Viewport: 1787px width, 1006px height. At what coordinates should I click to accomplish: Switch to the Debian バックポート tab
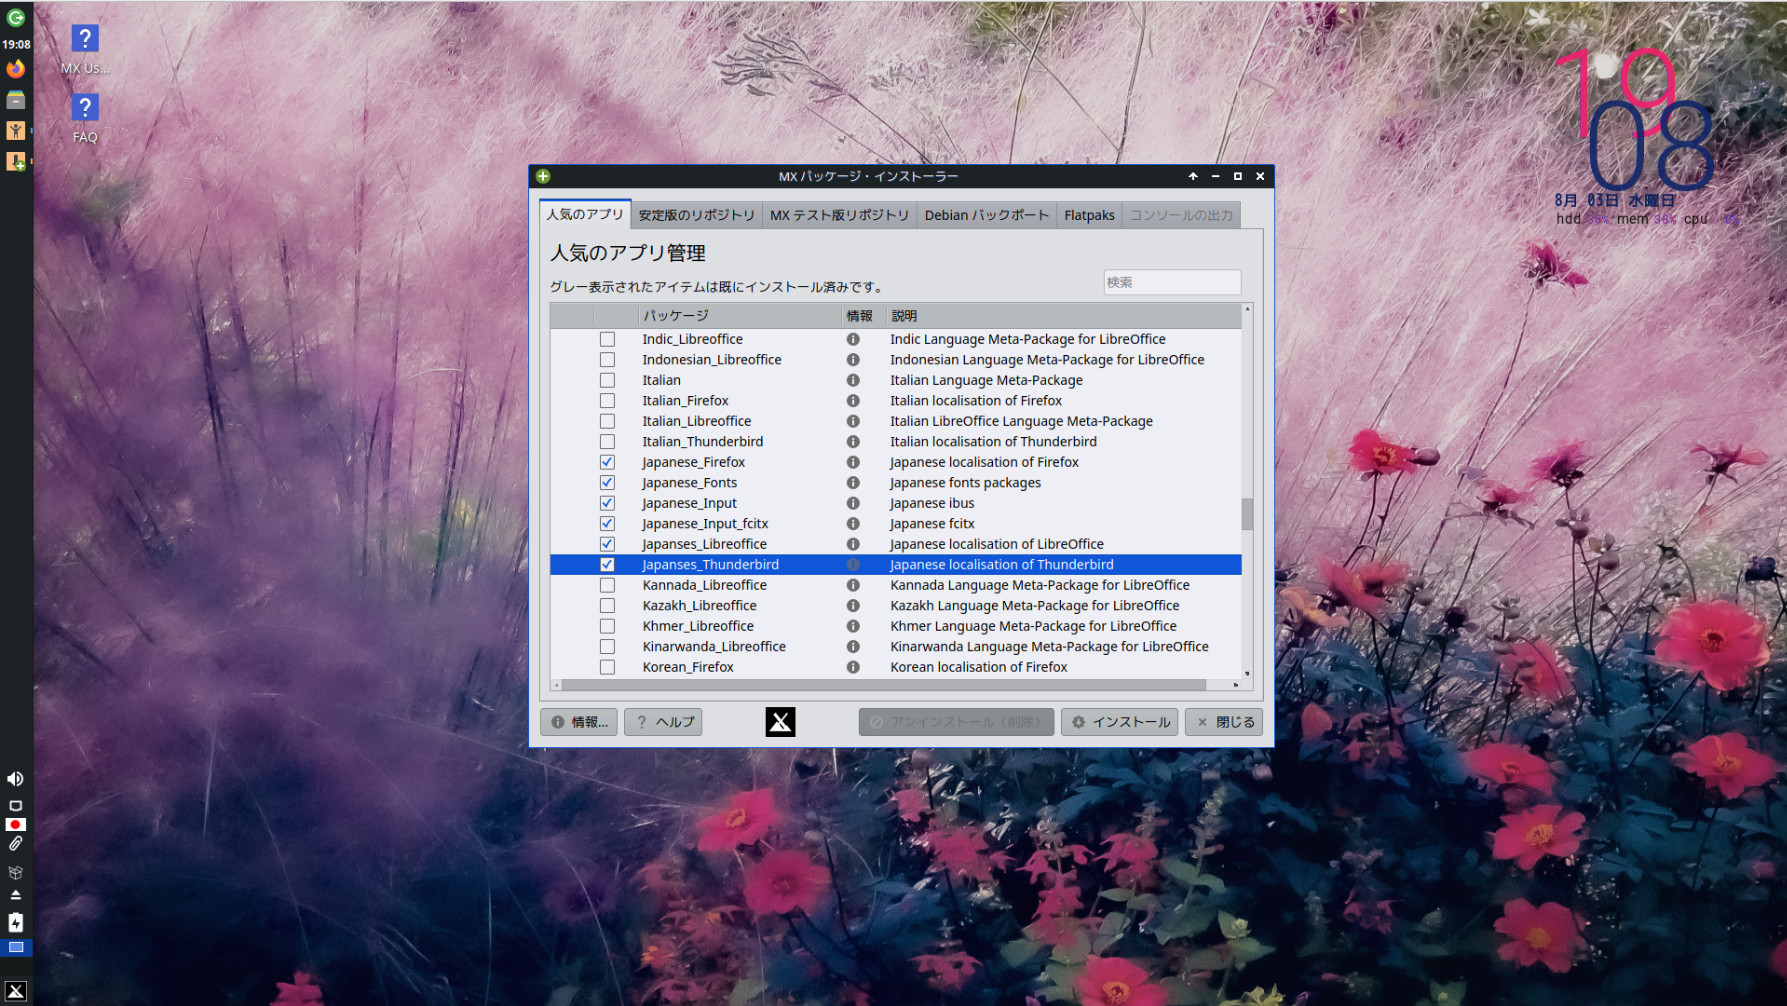point(987,215)
